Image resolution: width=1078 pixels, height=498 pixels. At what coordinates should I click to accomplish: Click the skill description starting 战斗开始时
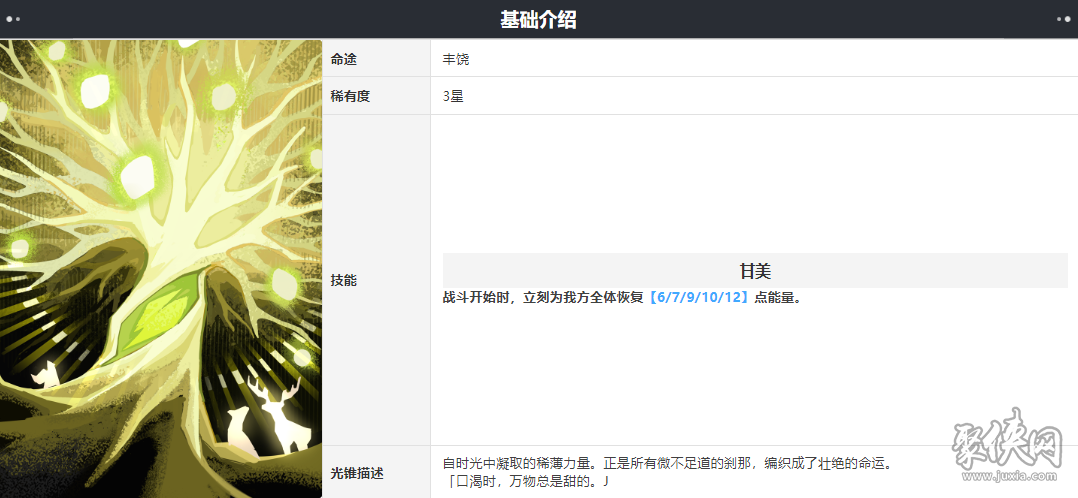click(x=622, y=299)
